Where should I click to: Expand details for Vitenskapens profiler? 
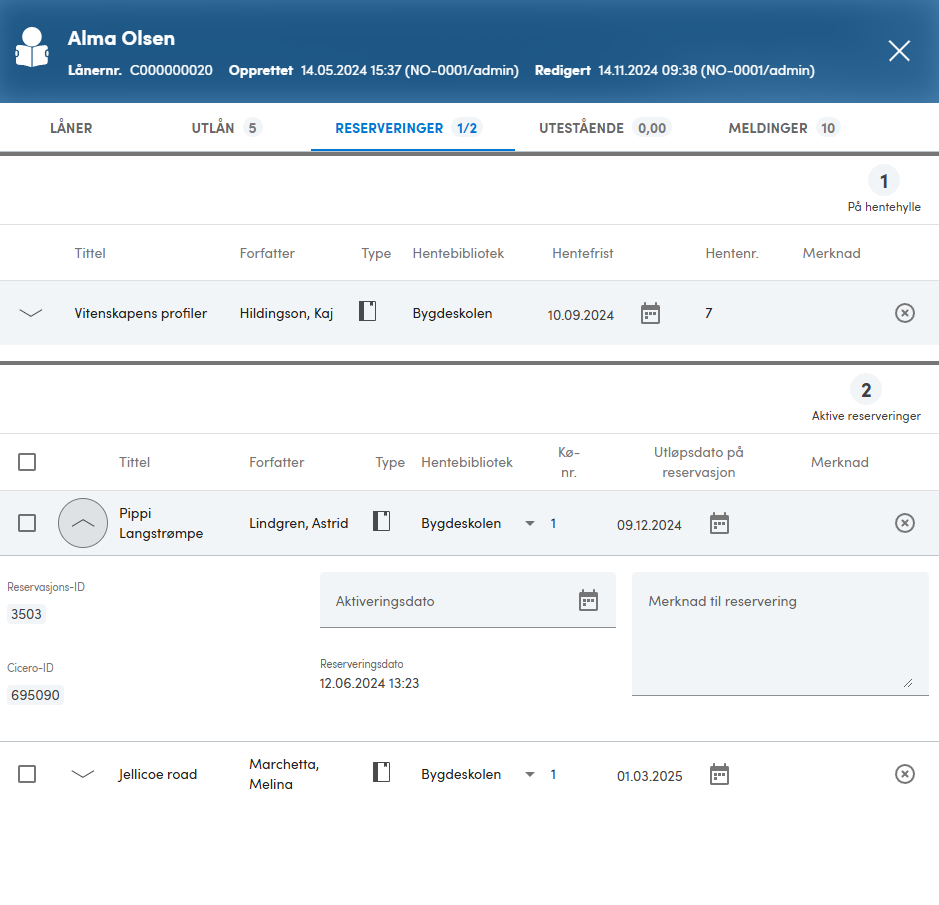point(31,313)
